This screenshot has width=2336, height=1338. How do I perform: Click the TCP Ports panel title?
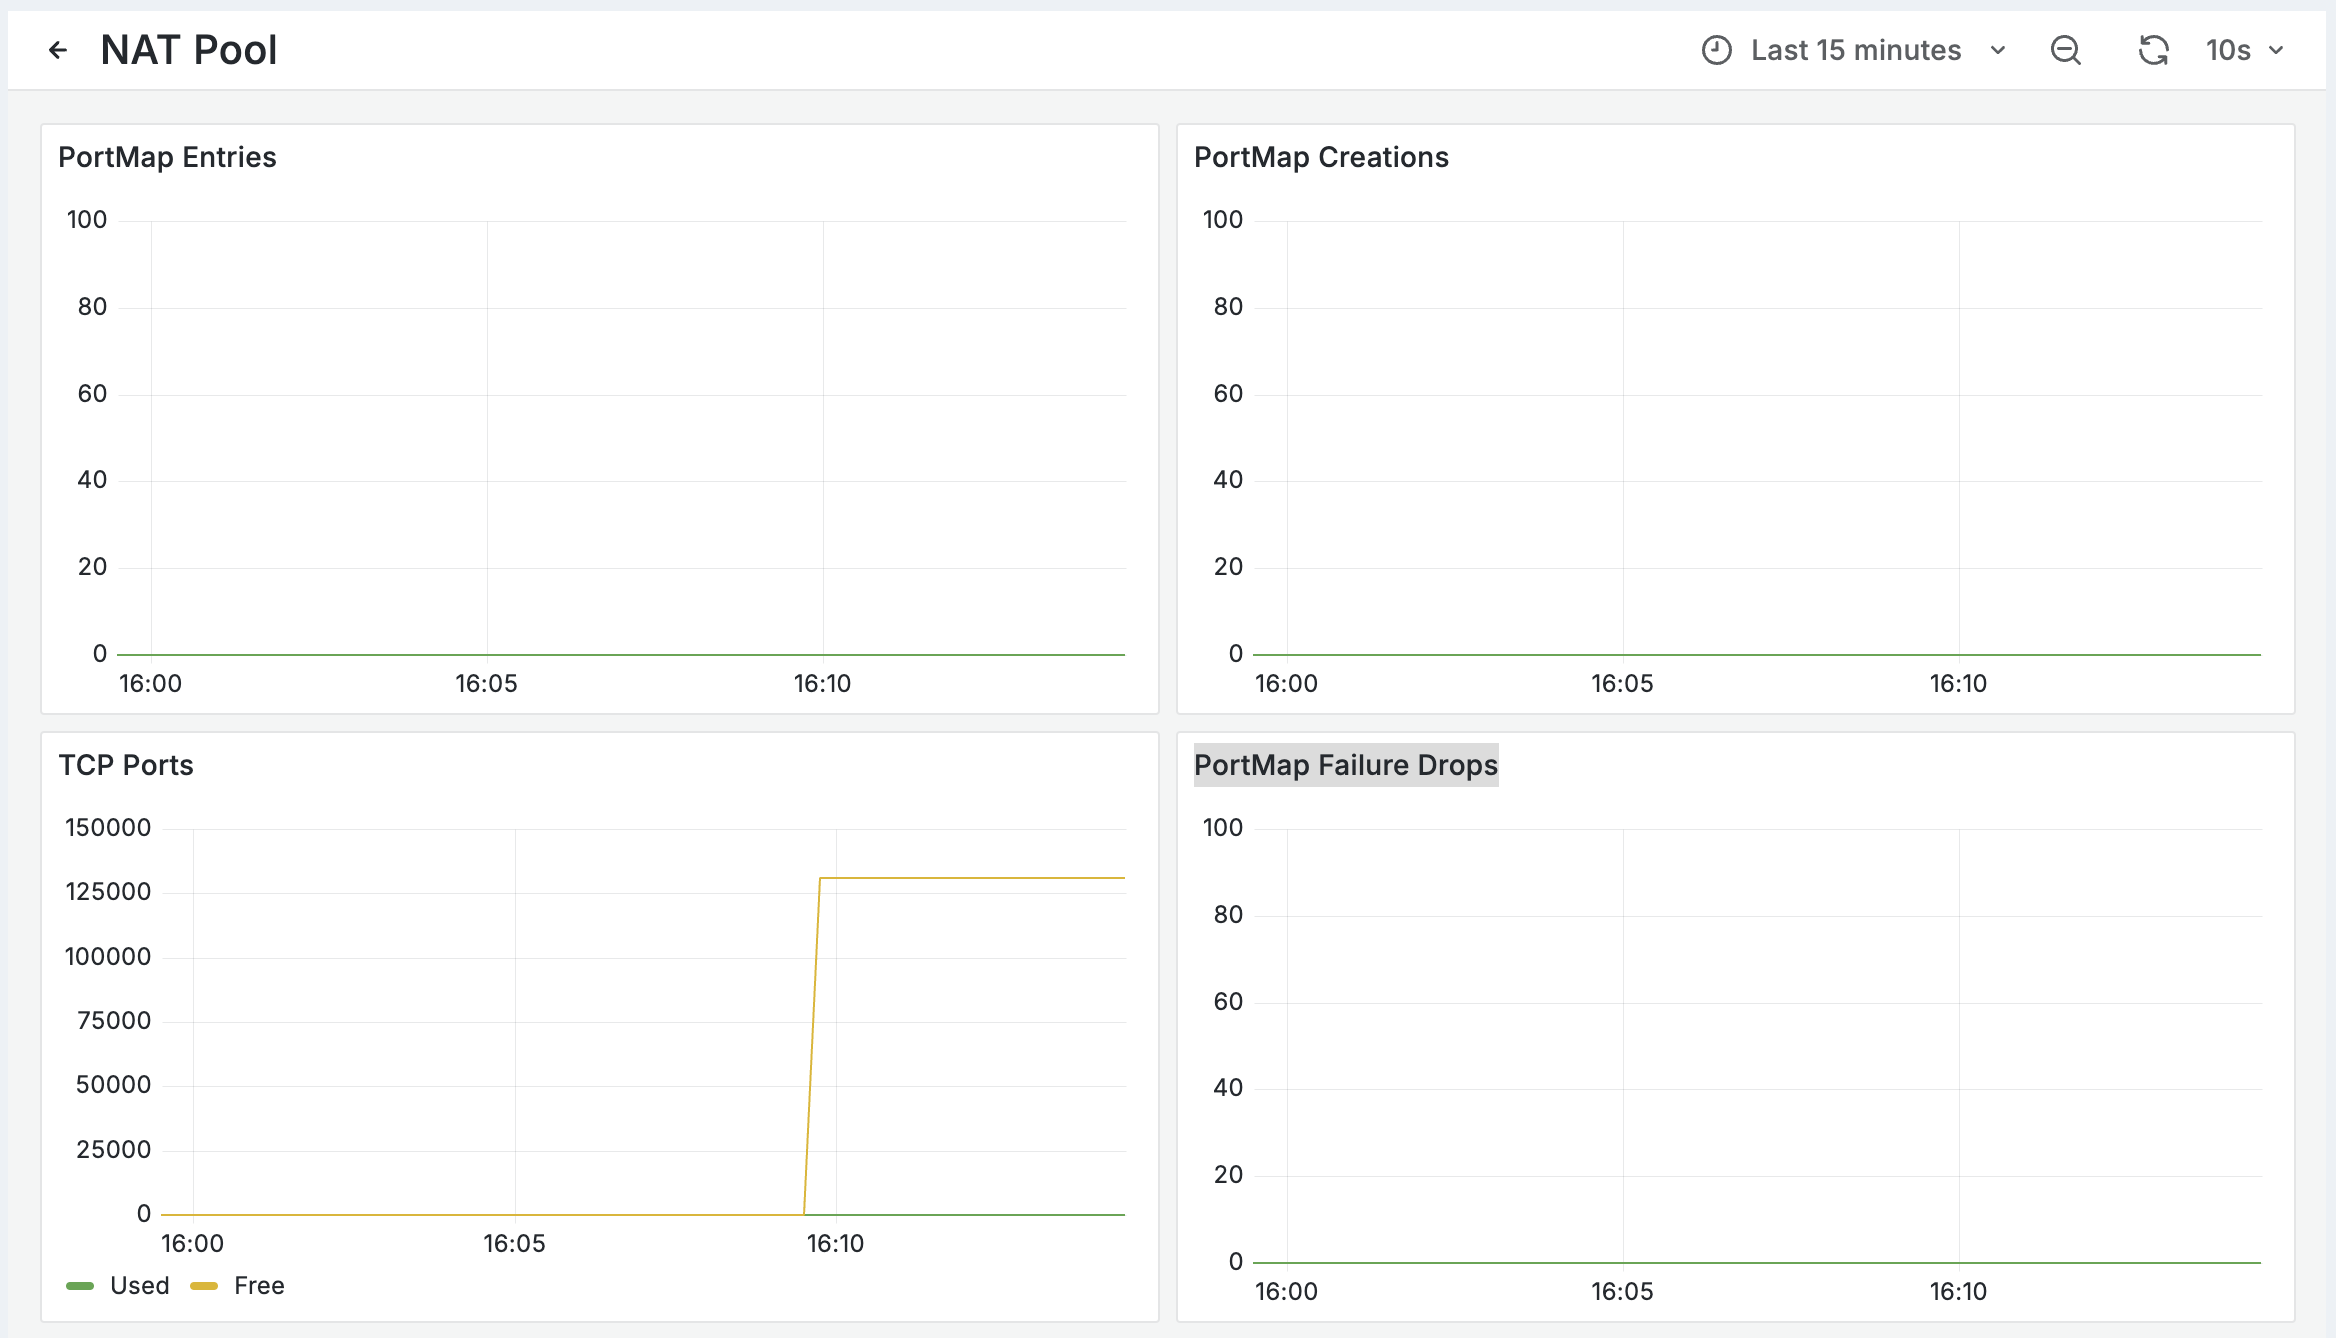point(126,765)
